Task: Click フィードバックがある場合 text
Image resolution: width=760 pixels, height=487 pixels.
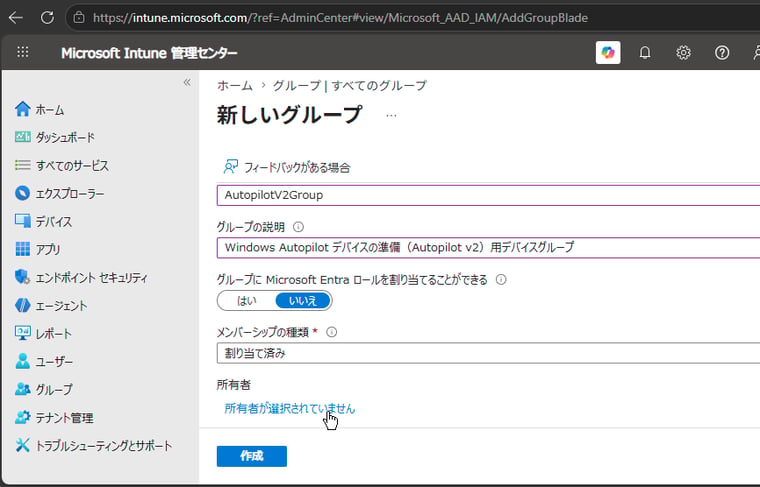Action: coord(297,168)
